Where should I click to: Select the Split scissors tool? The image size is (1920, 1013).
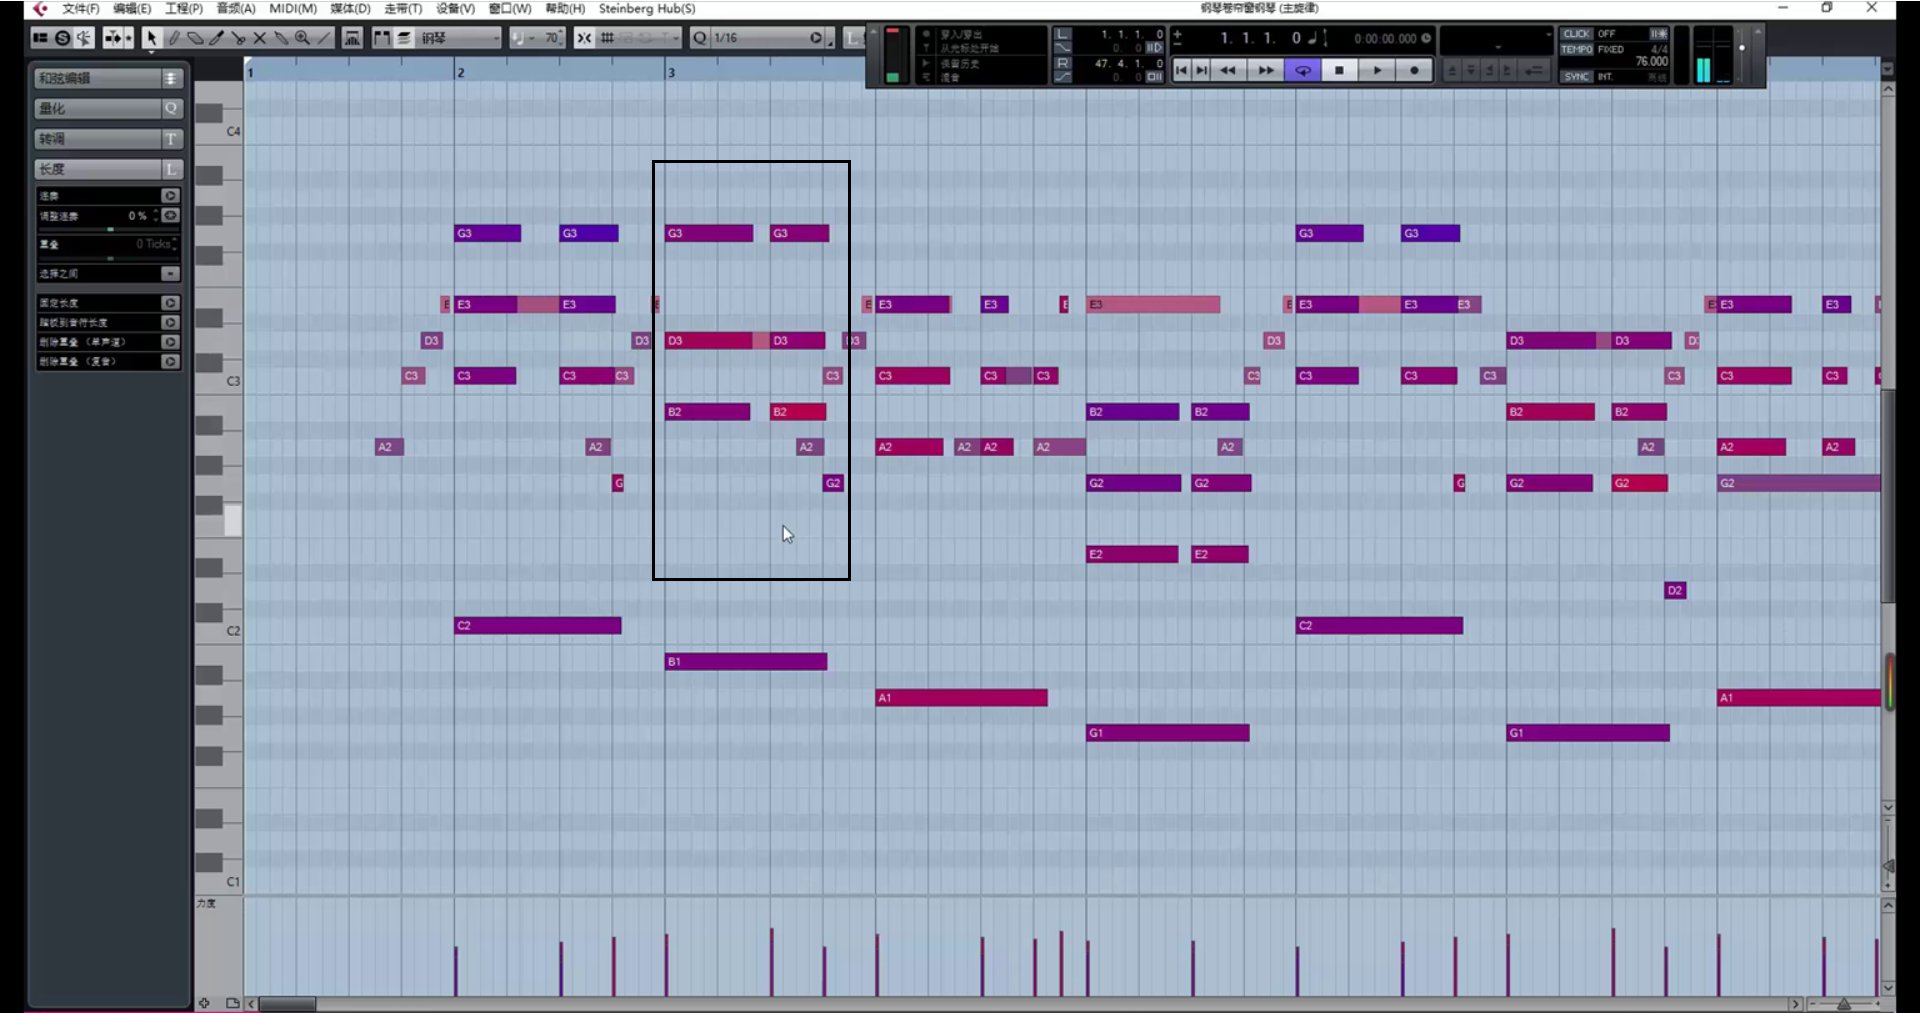point(238,38)
